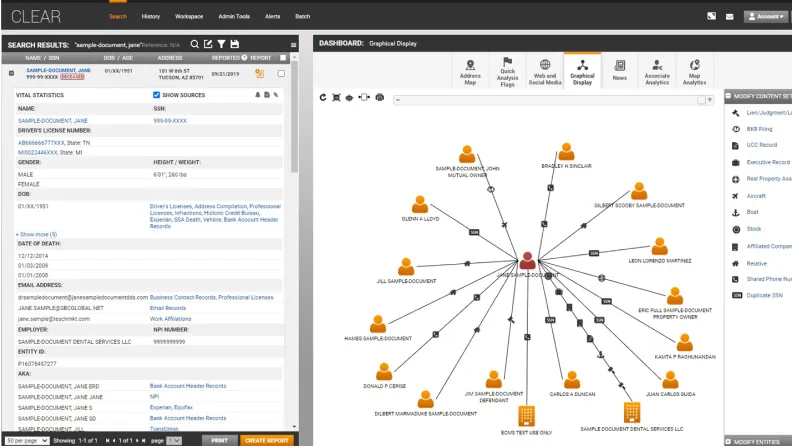Viewport: 792px width, 446px height.
Task: Check the report checkbox for Jane's result row
Action: tap(281, 73)
